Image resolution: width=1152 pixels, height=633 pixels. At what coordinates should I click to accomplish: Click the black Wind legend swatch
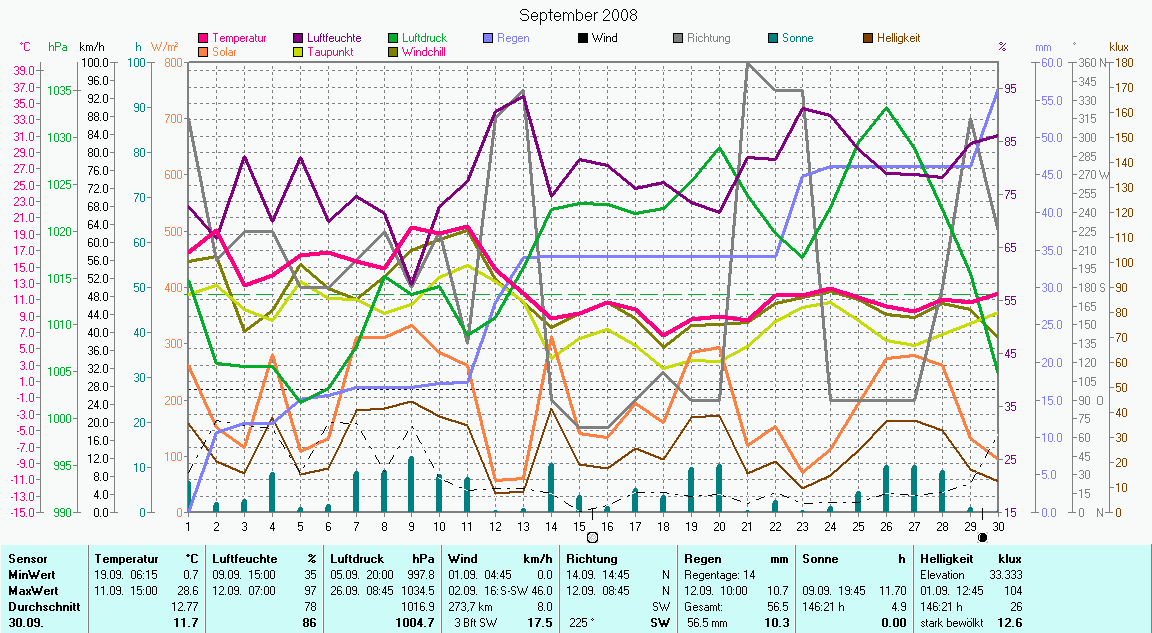click(583, 39)
